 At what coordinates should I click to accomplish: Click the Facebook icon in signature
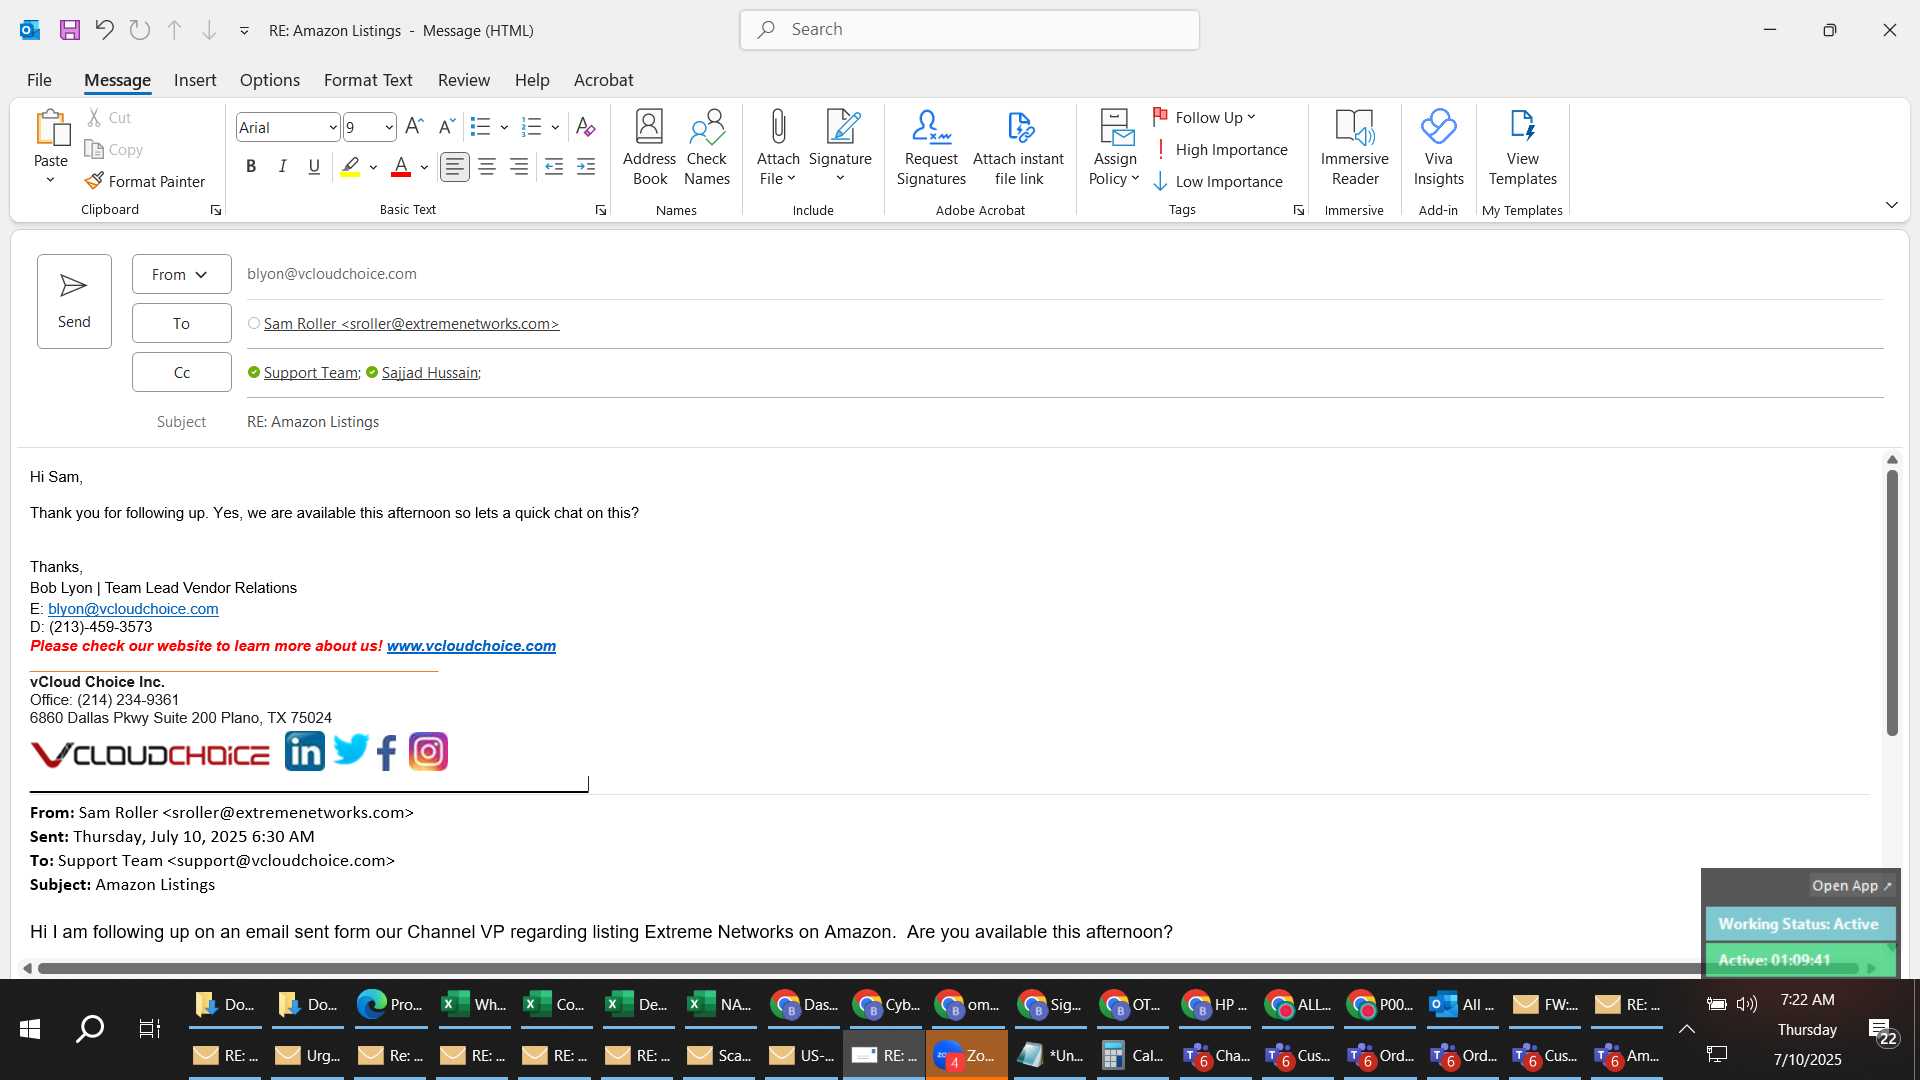387,752
